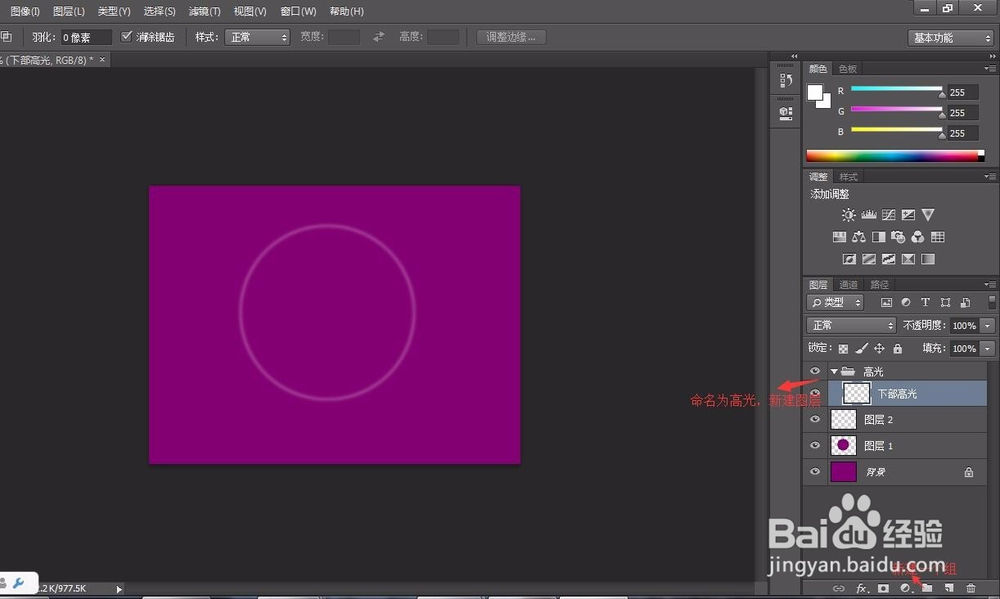Open the 正常 blend mode dropdown

tap(851, 325)
